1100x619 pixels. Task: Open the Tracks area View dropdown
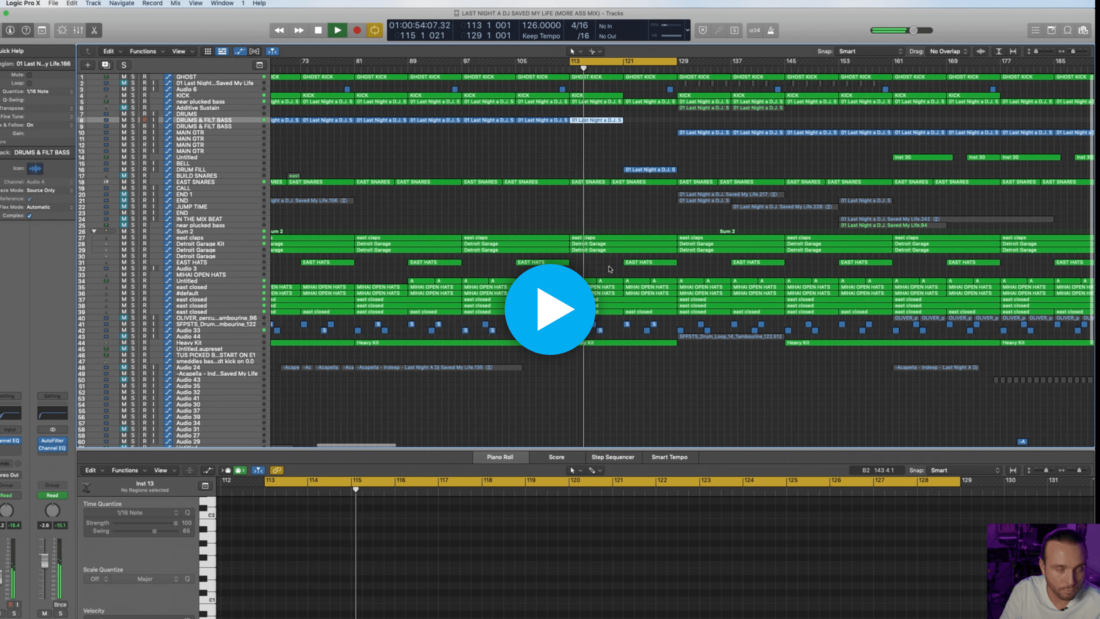pos(181,51)
